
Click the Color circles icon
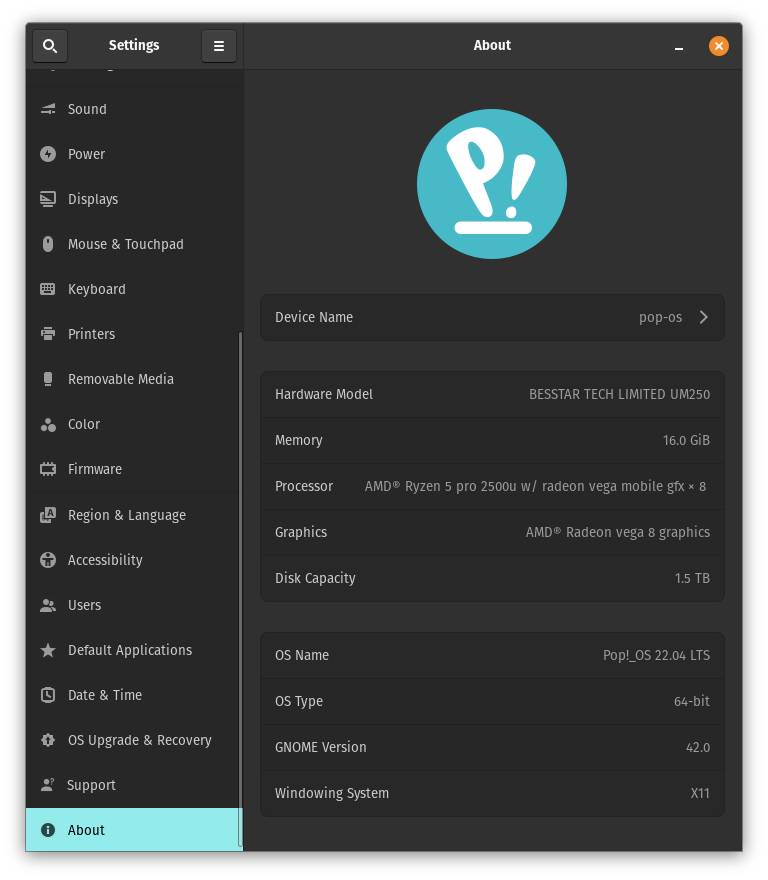(48, 425)
